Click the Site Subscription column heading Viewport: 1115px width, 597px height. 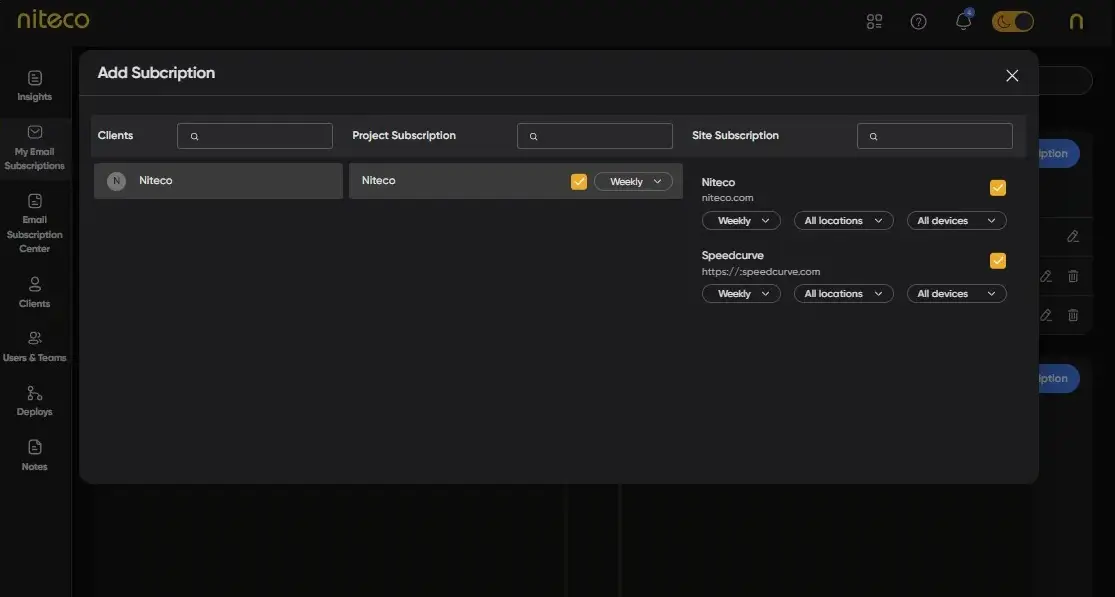click(735, 135)
